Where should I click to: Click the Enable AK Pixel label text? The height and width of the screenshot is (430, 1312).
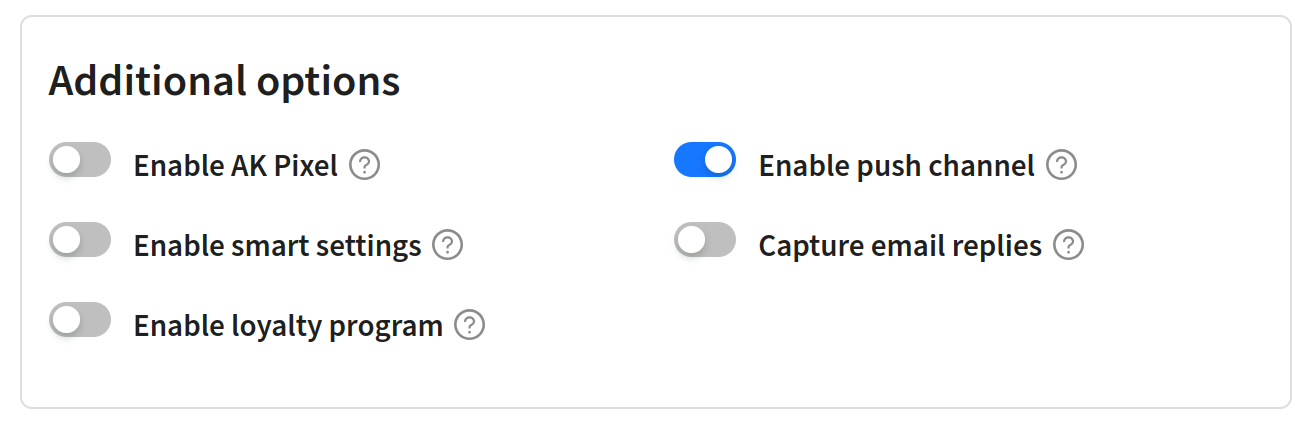pyautogui.click(x=236, y=165)
